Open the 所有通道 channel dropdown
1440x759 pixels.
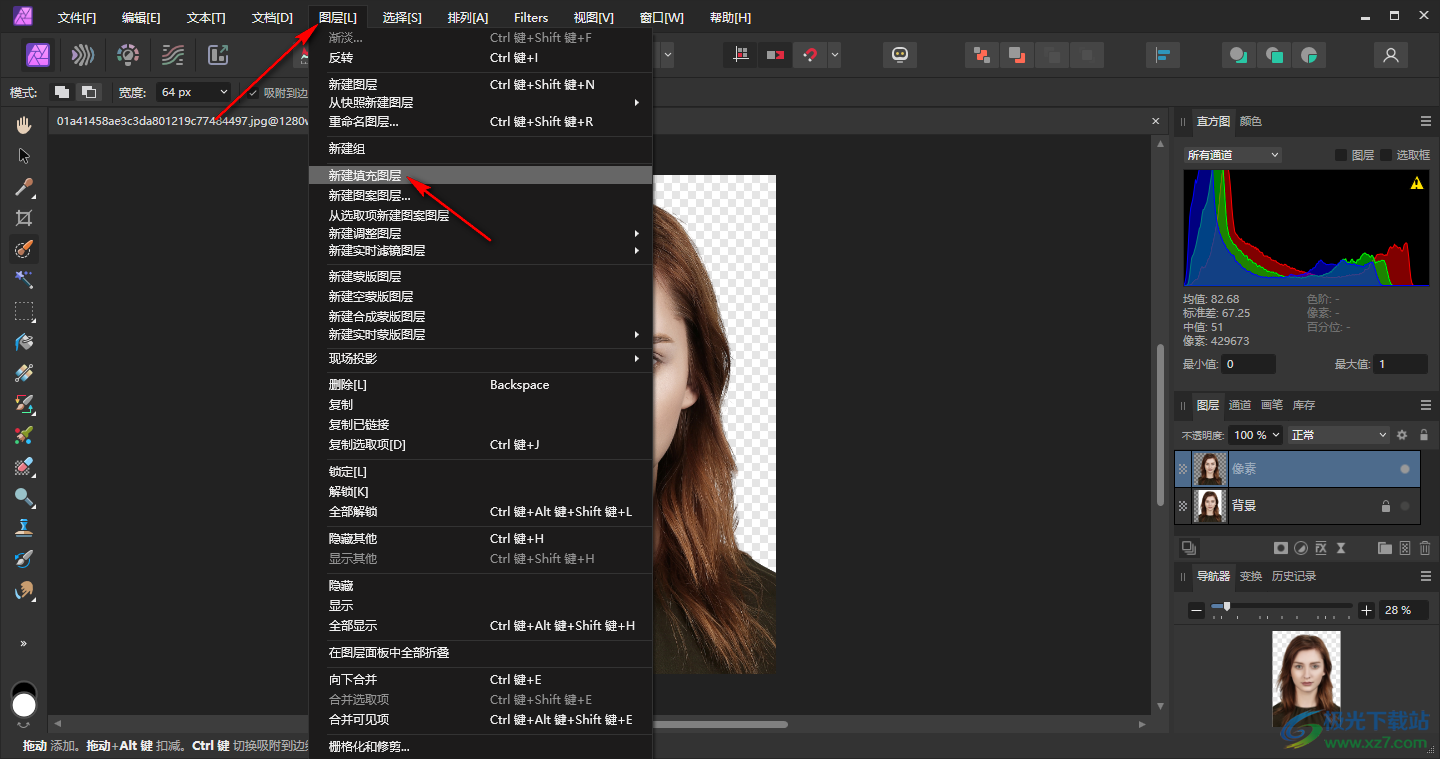pyautogui.click(x=1232, y=155)
